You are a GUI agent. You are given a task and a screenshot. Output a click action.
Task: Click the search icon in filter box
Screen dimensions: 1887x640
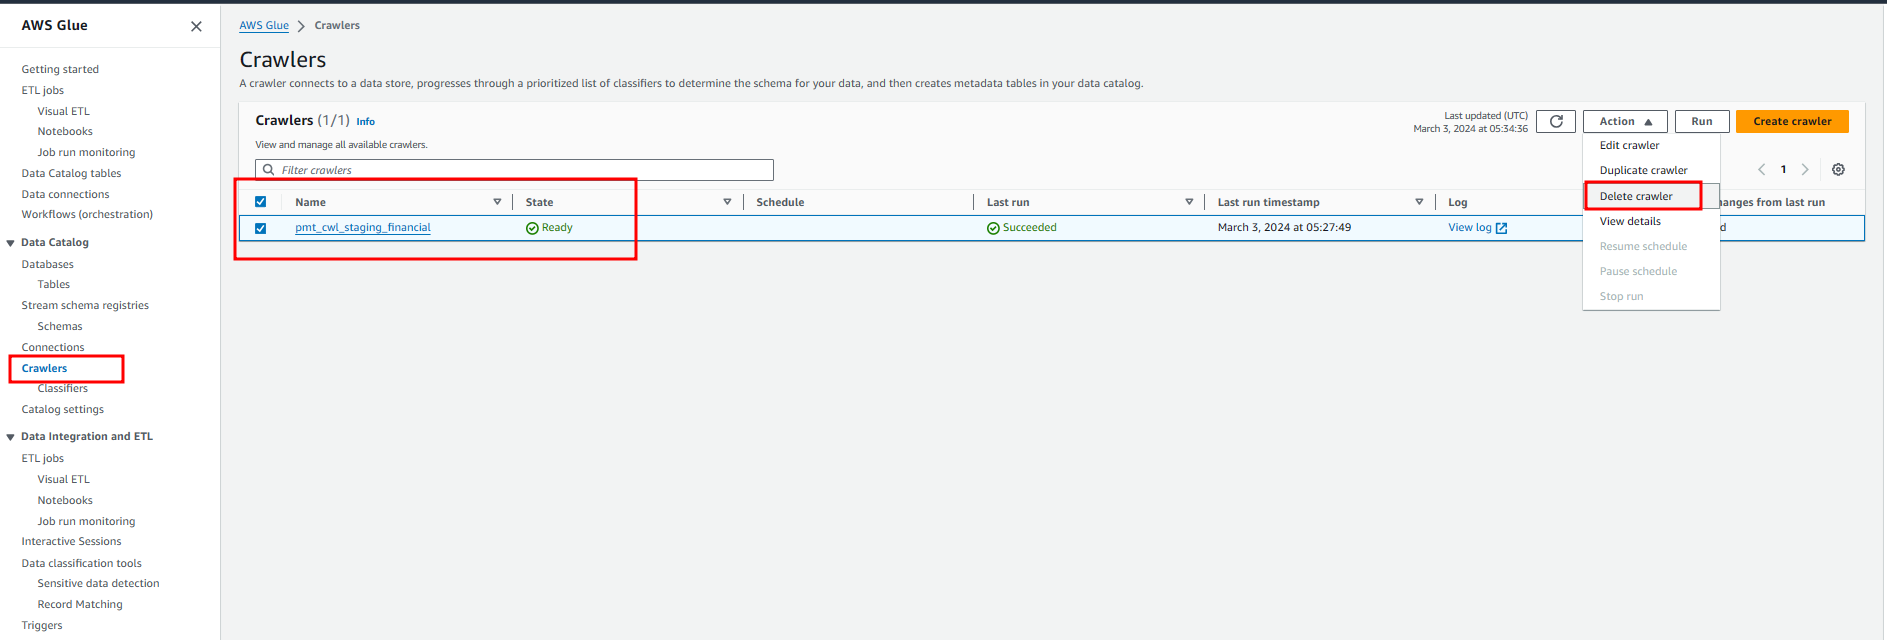[268, 170]
